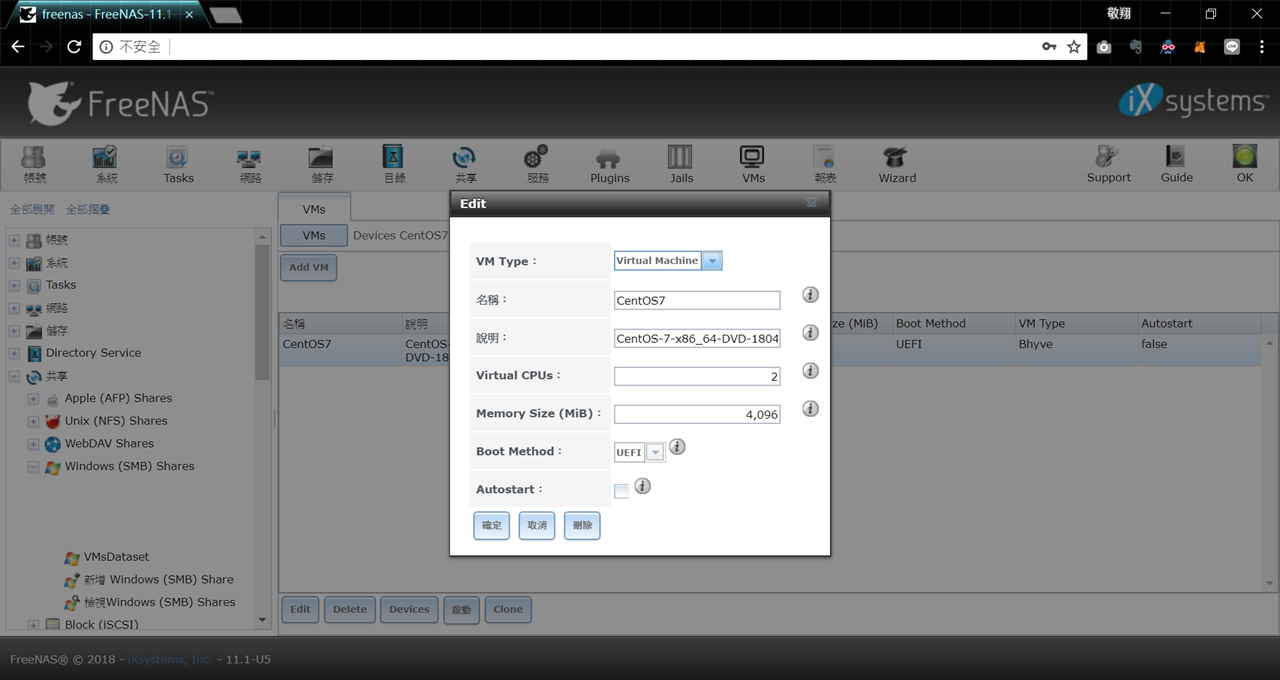Collapse the Windows (SMB) Shares node

(x=33, y=467)
